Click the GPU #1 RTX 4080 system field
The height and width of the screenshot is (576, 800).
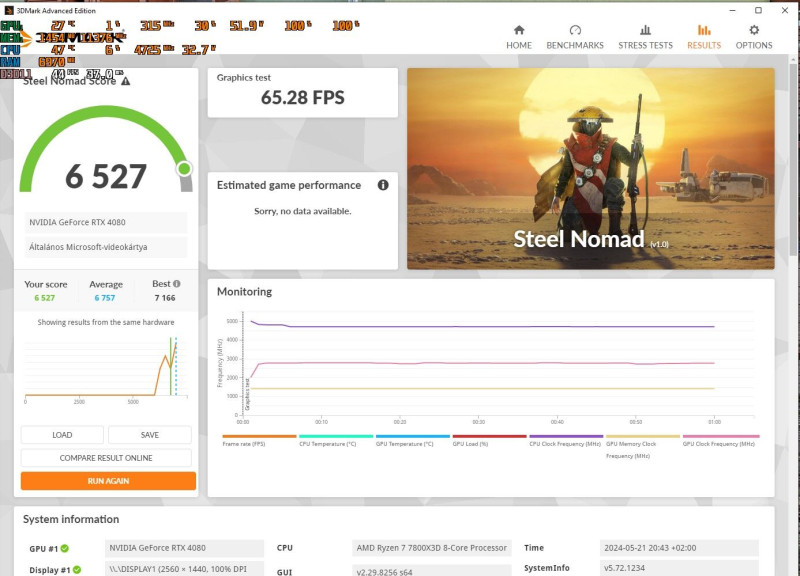point(184,548)
